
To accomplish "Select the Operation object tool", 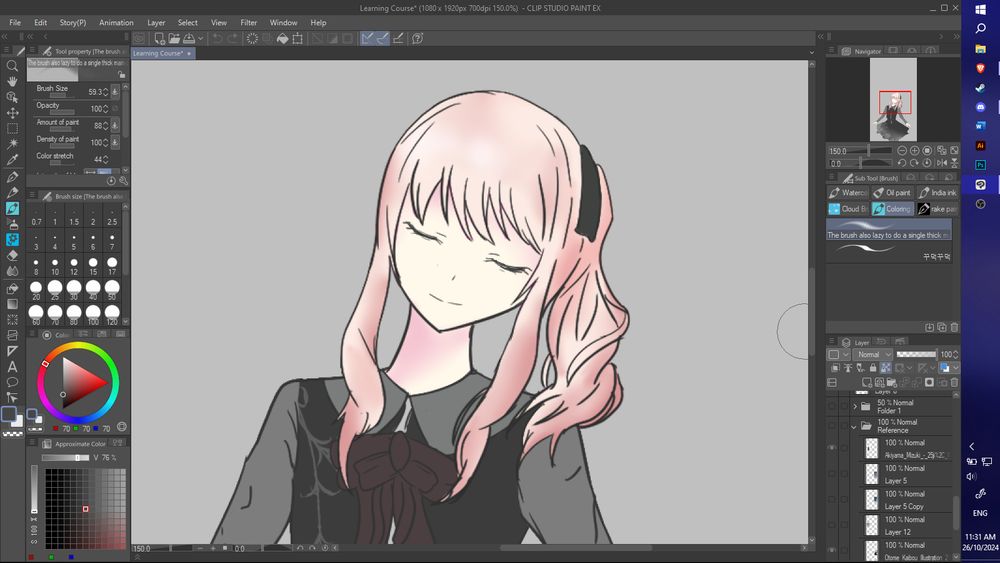I will (12, 97).
